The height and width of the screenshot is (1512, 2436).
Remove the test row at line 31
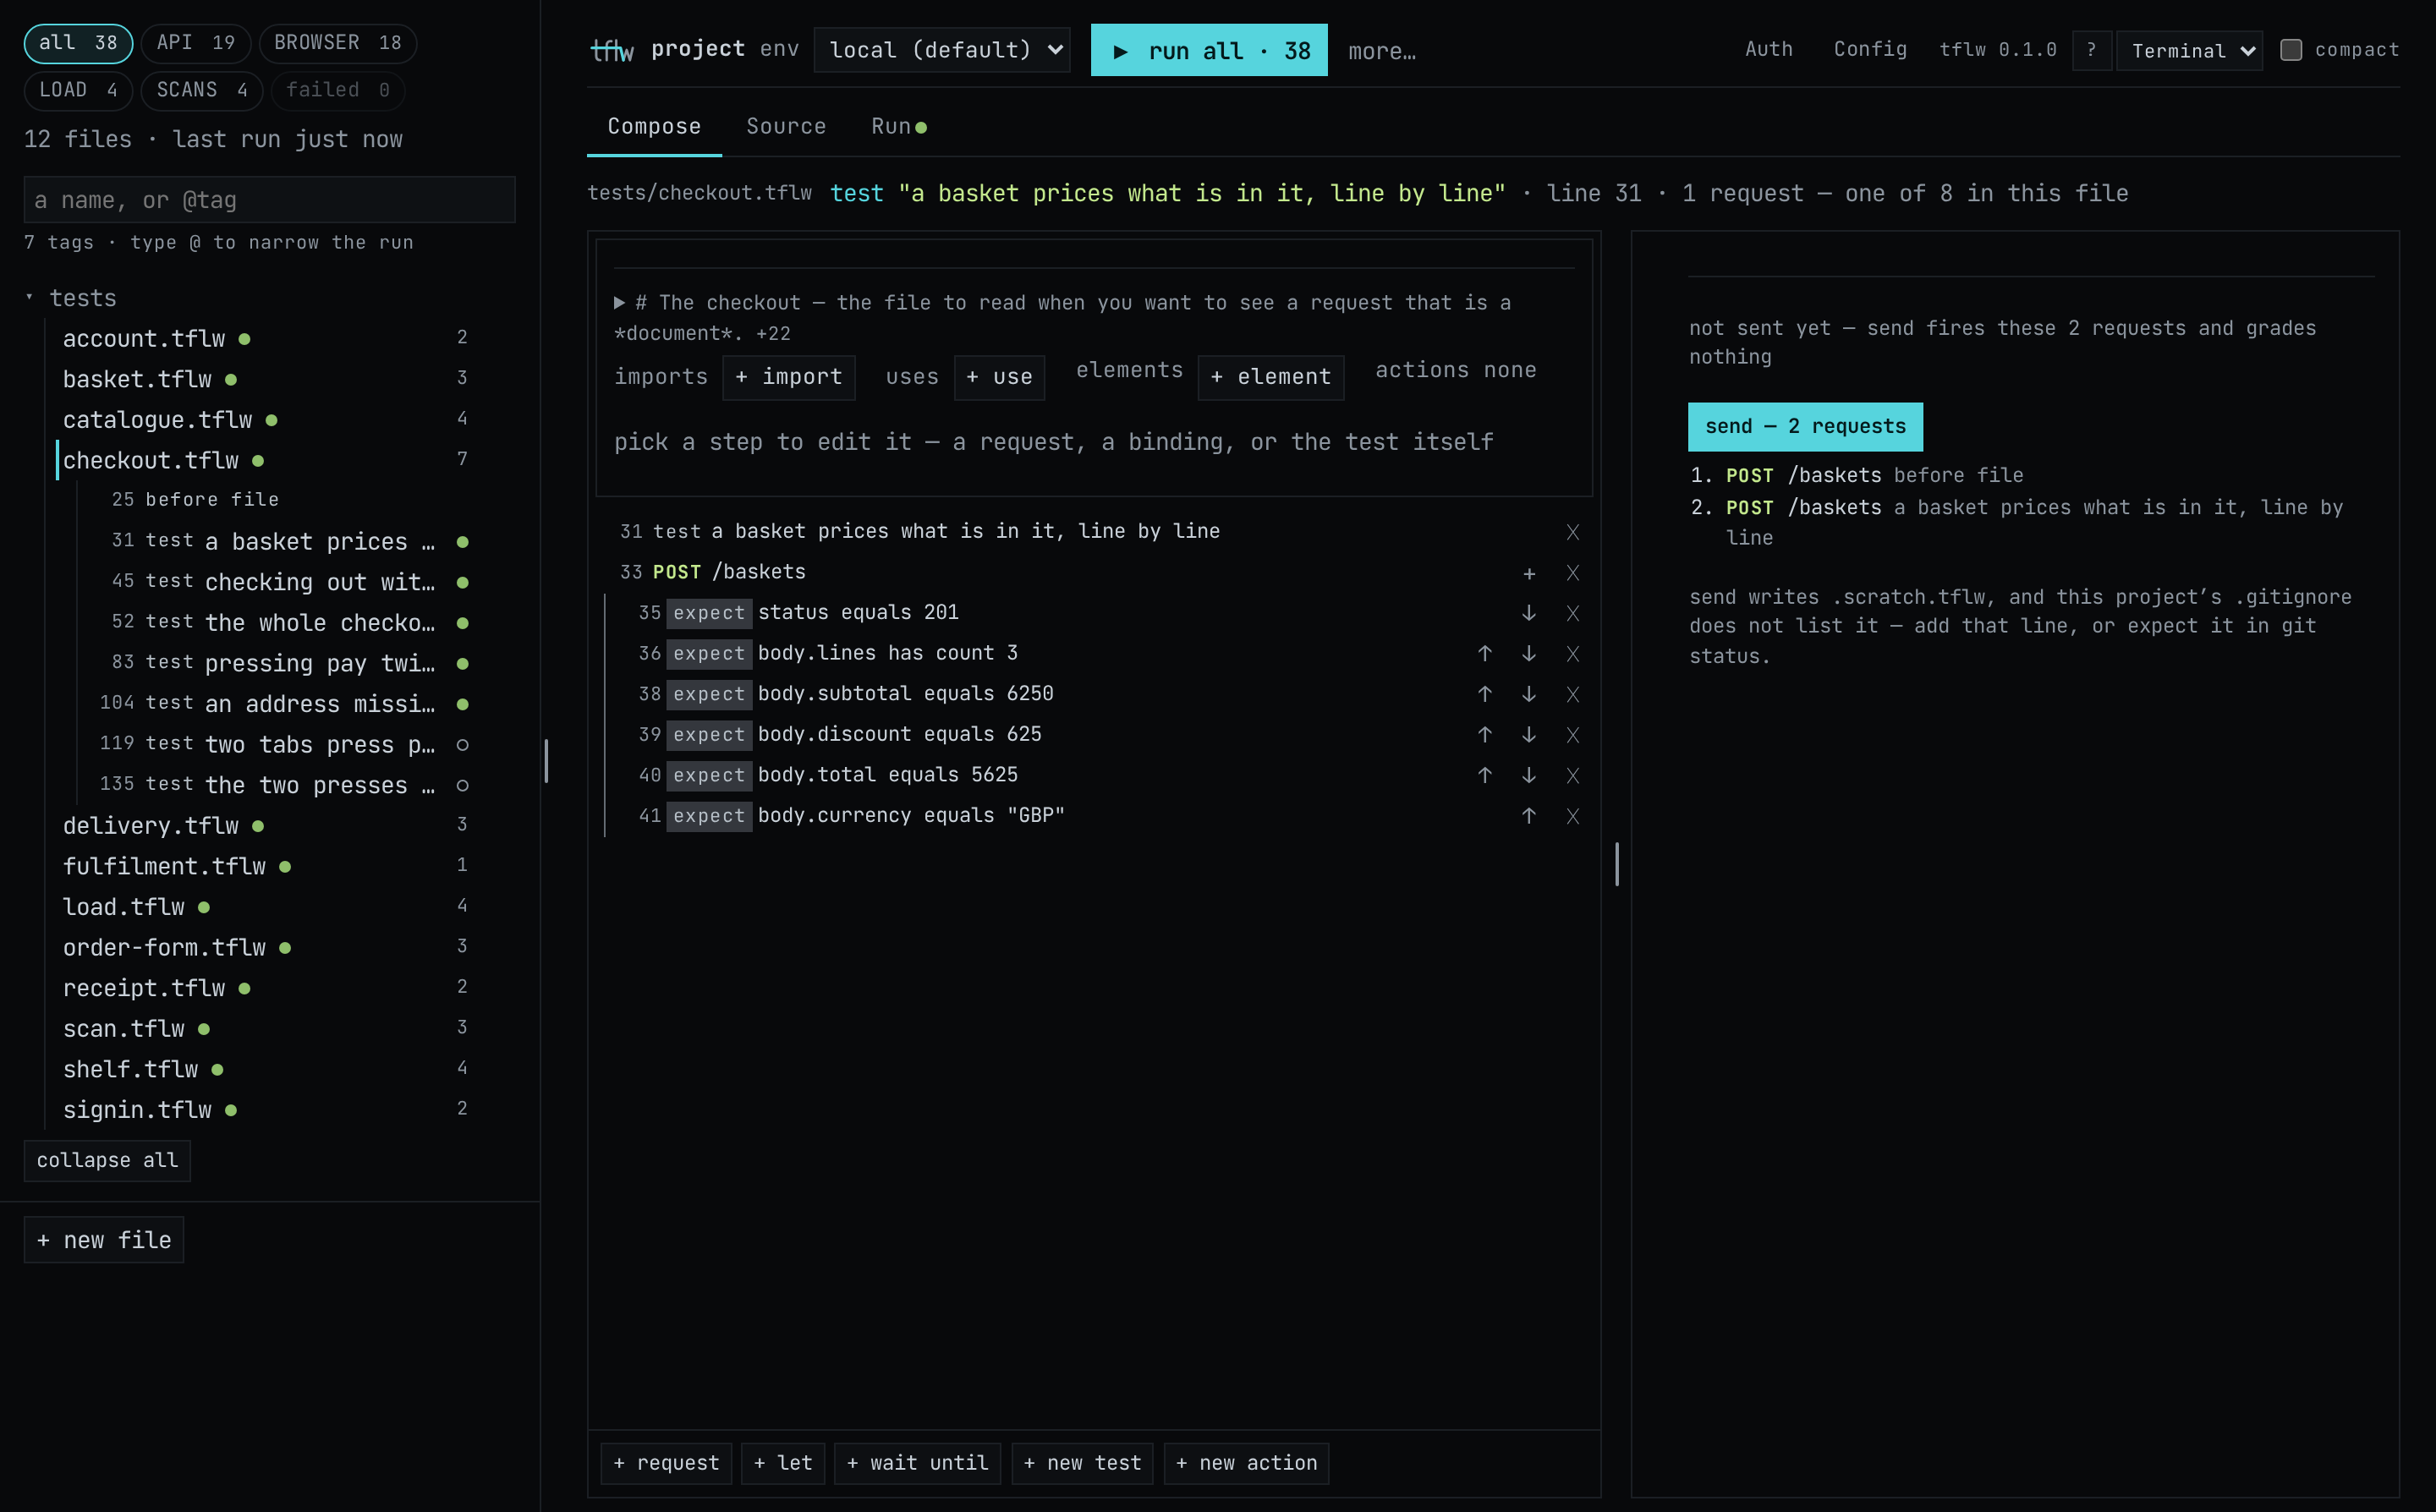1572,532
